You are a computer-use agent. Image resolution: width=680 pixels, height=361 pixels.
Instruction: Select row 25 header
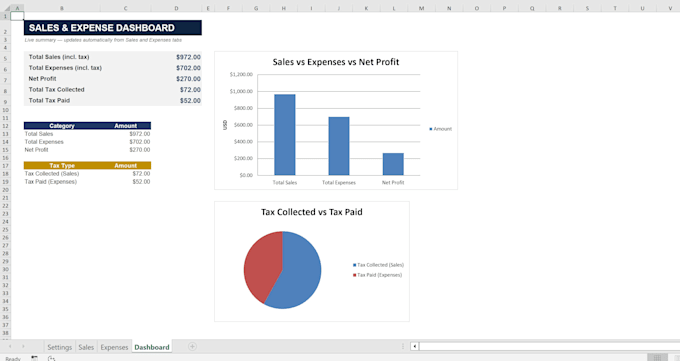tap(5, 230)
